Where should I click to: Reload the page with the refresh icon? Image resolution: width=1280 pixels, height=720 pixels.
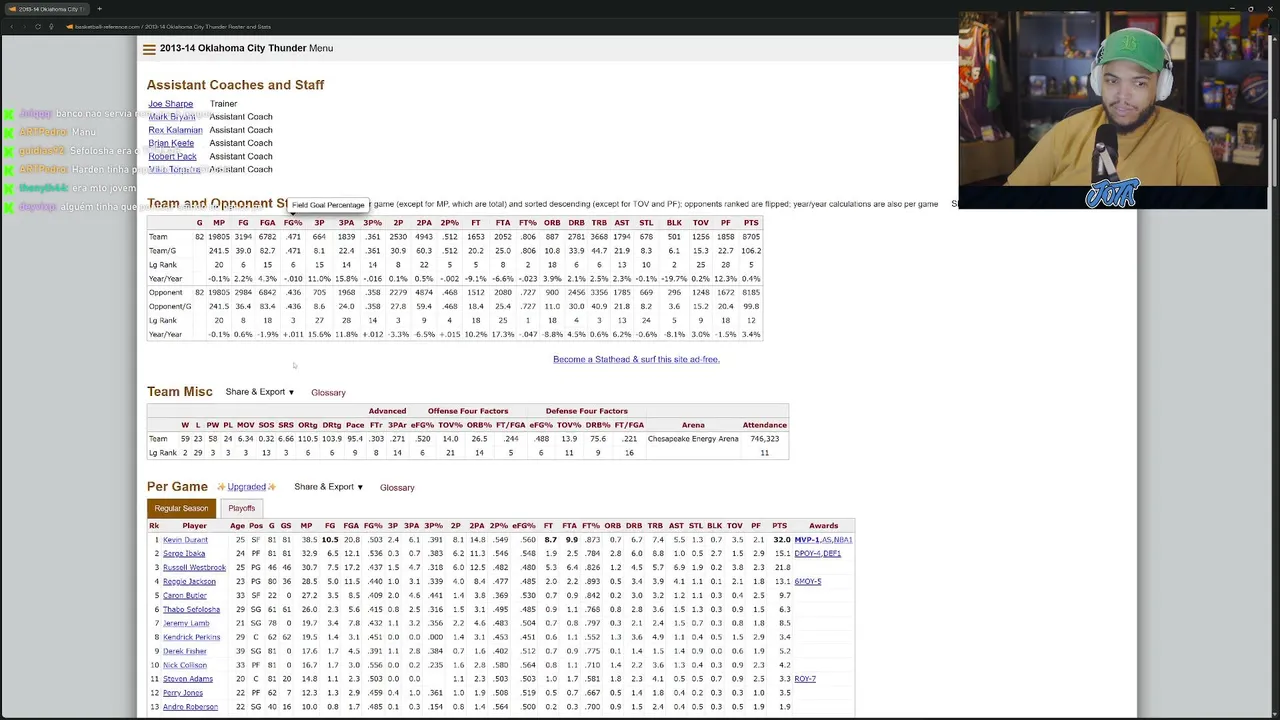[x=37, y=26]
